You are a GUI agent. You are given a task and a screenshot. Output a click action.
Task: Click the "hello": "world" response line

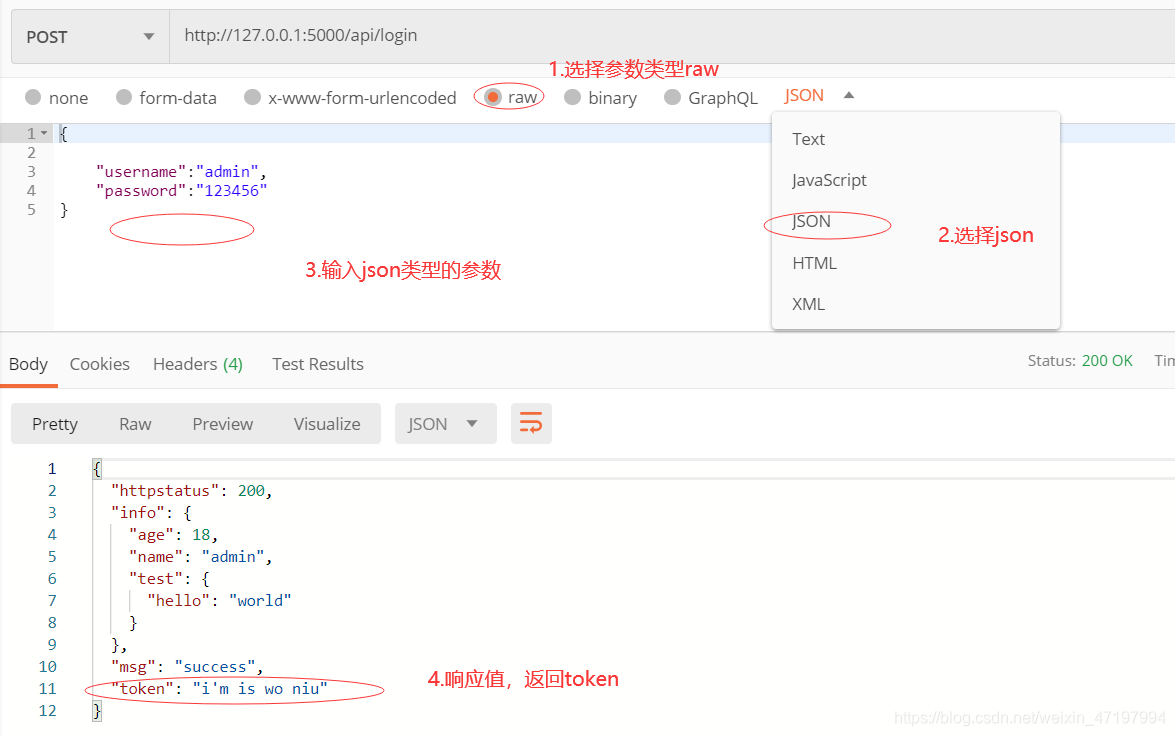click(219, 601)
